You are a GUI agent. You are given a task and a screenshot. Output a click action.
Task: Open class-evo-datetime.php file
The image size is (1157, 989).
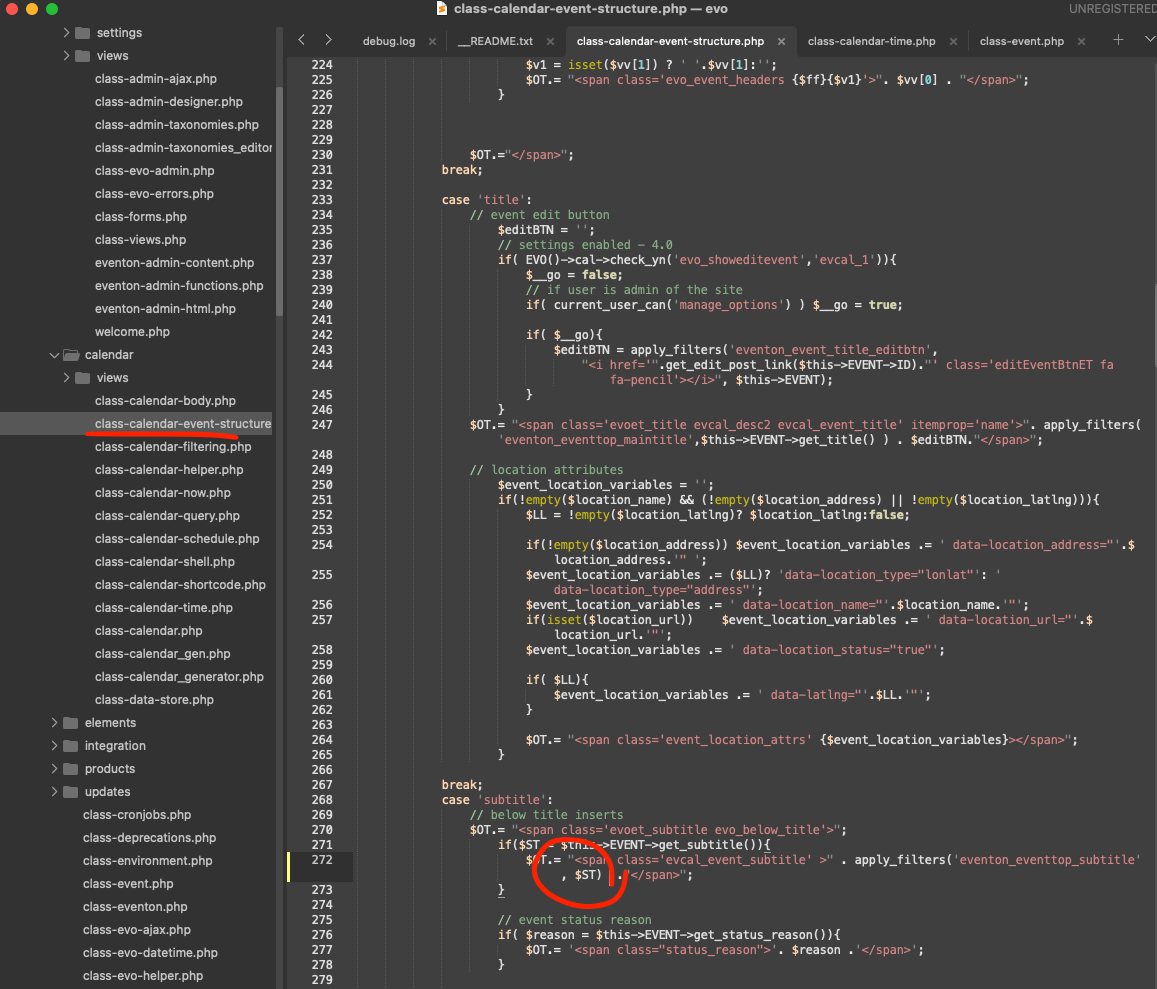coord(151,952)
